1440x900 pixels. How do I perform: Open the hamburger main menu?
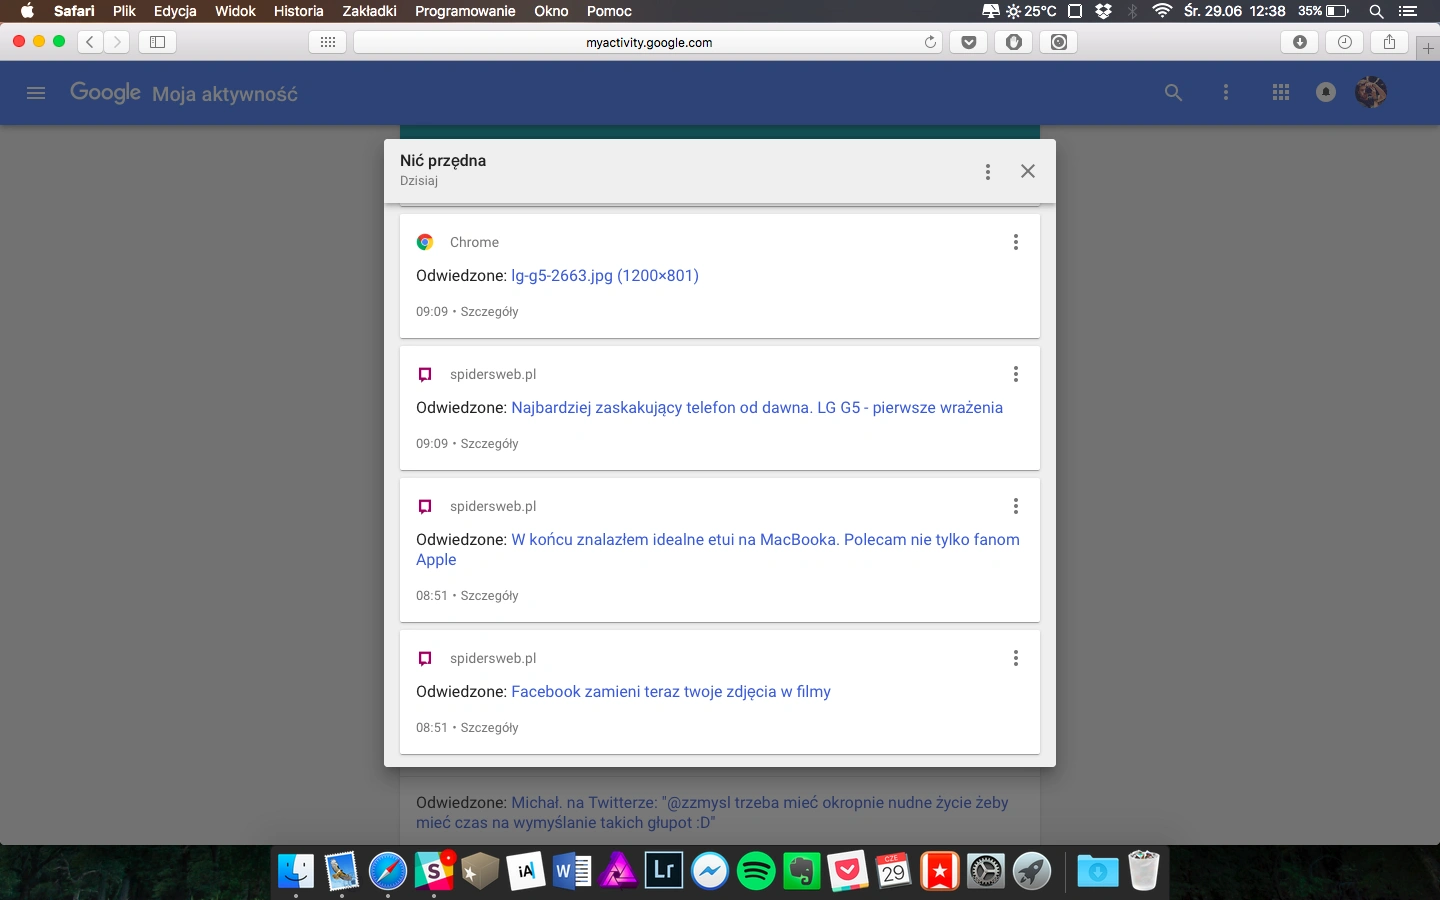(36, 93)
